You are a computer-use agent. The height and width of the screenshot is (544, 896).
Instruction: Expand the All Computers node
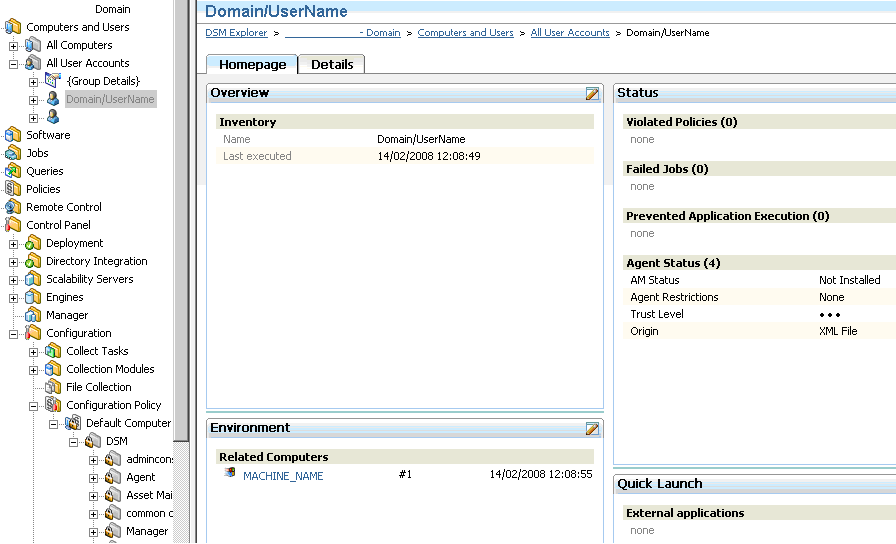click(x=14, y=45)
